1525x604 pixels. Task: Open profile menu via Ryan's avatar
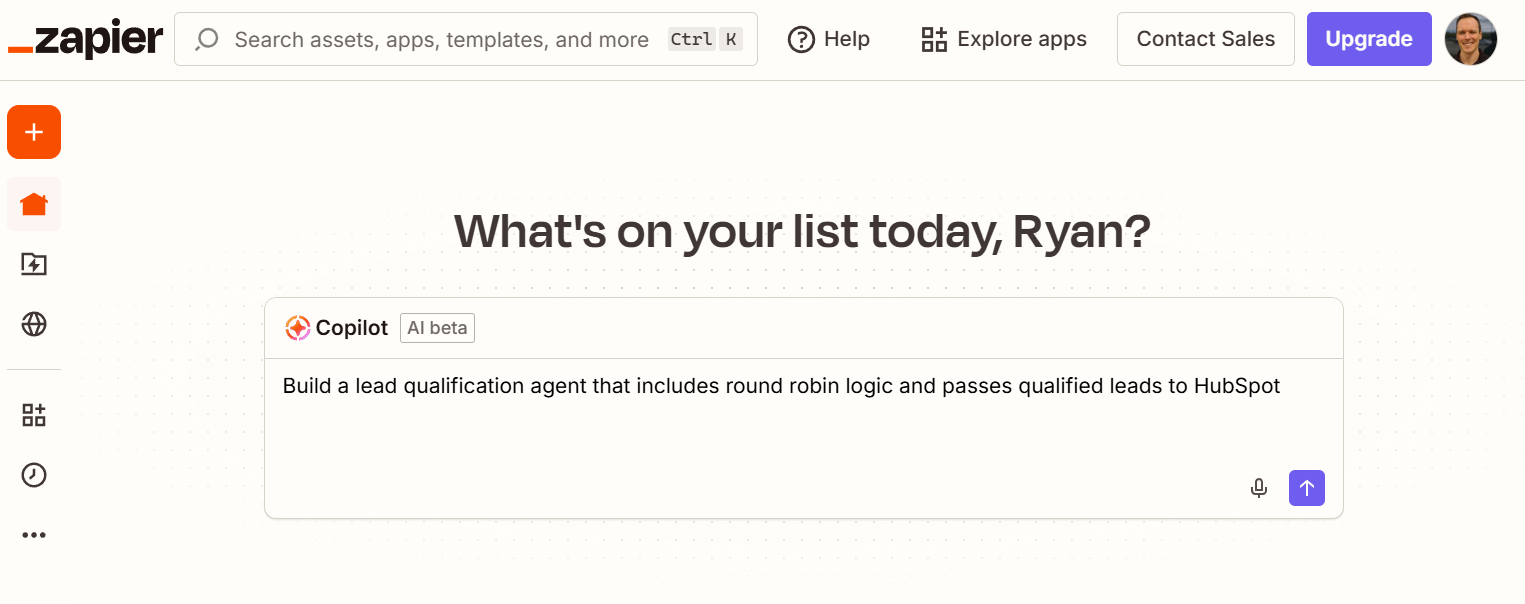pyautogui.click(x=1470, y=38)
